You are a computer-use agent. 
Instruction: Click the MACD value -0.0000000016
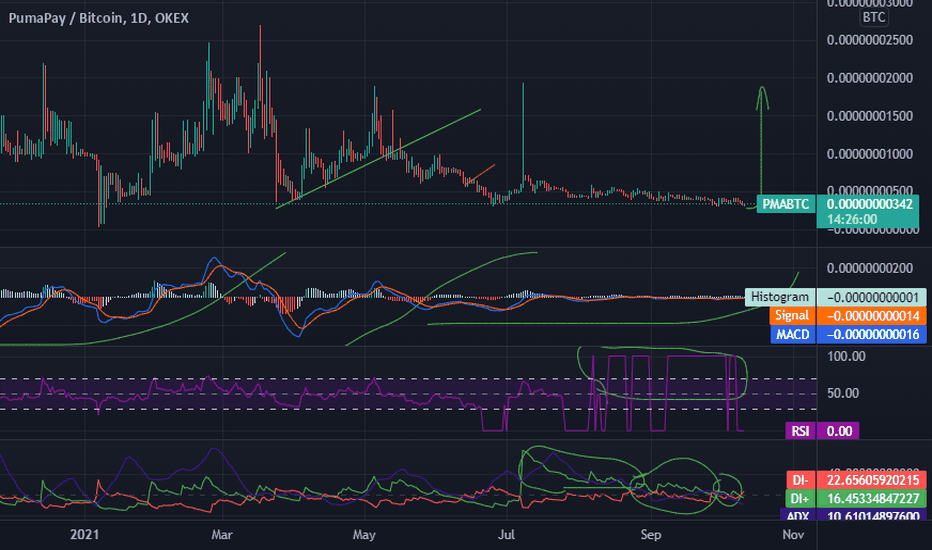(873, 335)
